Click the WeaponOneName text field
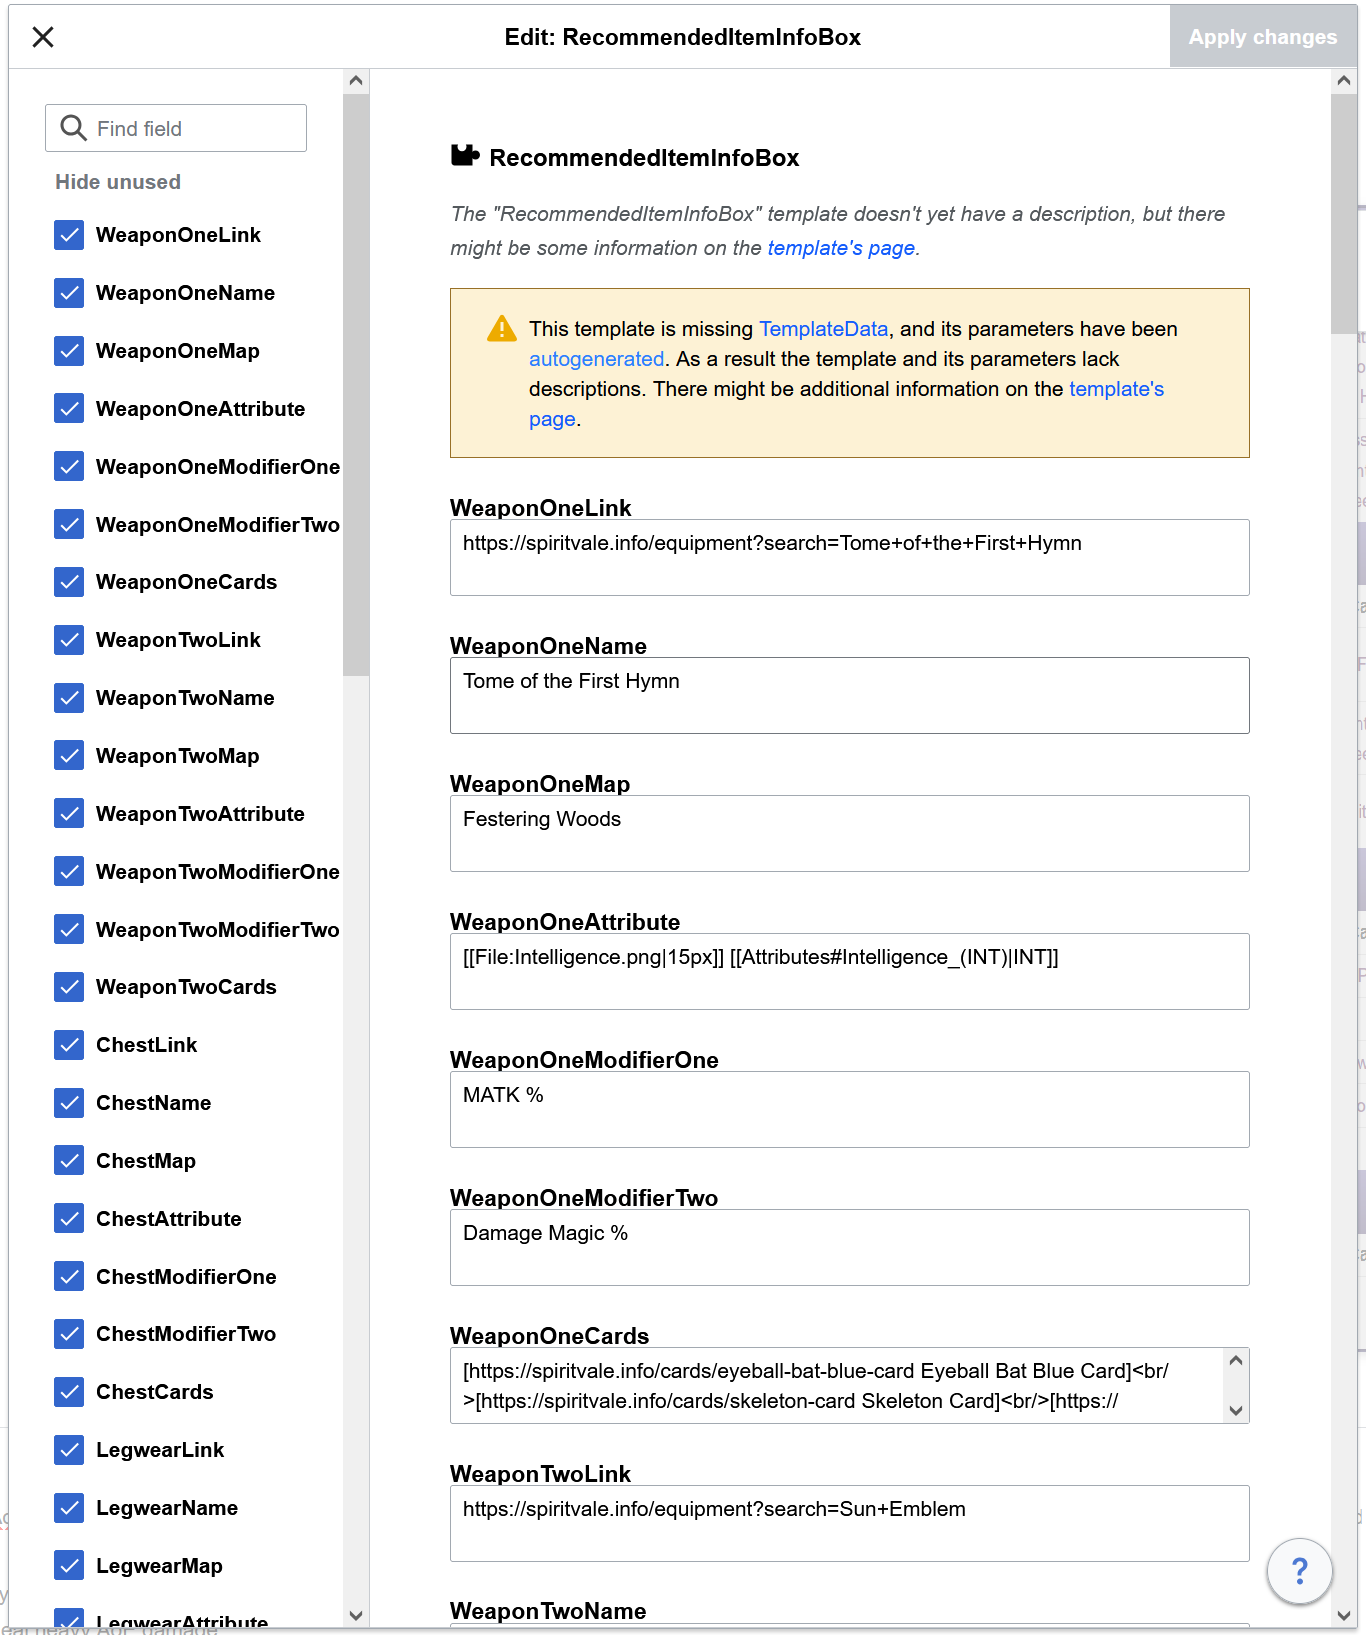This screenshot has height=1635, width=1366. point(850,696)
